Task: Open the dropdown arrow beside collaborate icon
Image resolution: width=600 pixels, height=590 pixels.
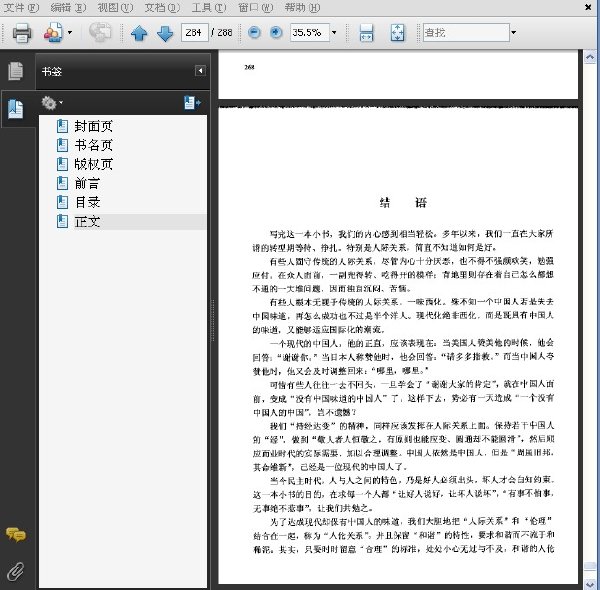Action: pyautogui.click(x=70, y=33)
